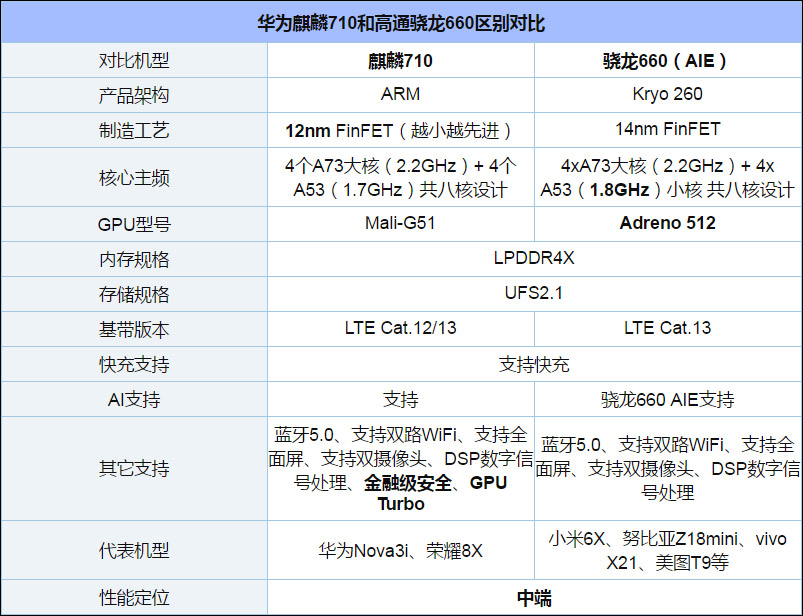Click the UFS2.1 cell
The width and height of the screenshot is (803, 616).
[x=534, y=293]
